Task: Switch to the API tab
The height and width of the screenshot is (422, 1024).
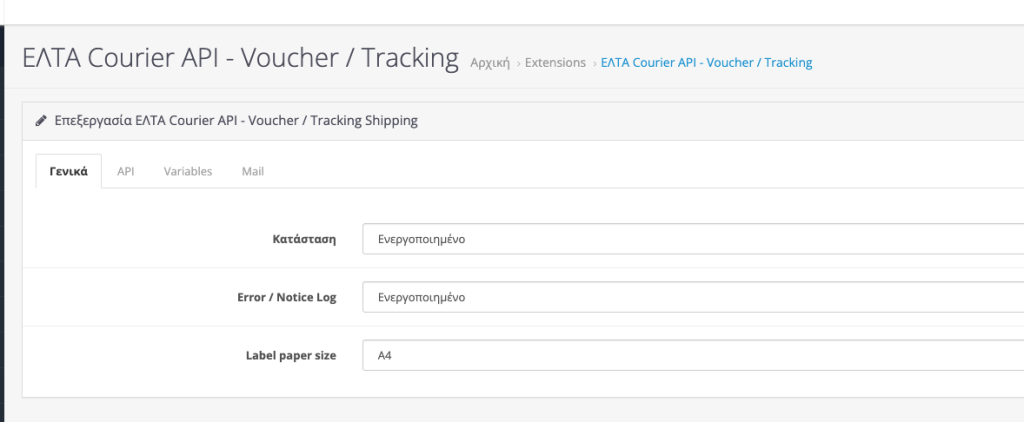Action: [x=125, y=171]
